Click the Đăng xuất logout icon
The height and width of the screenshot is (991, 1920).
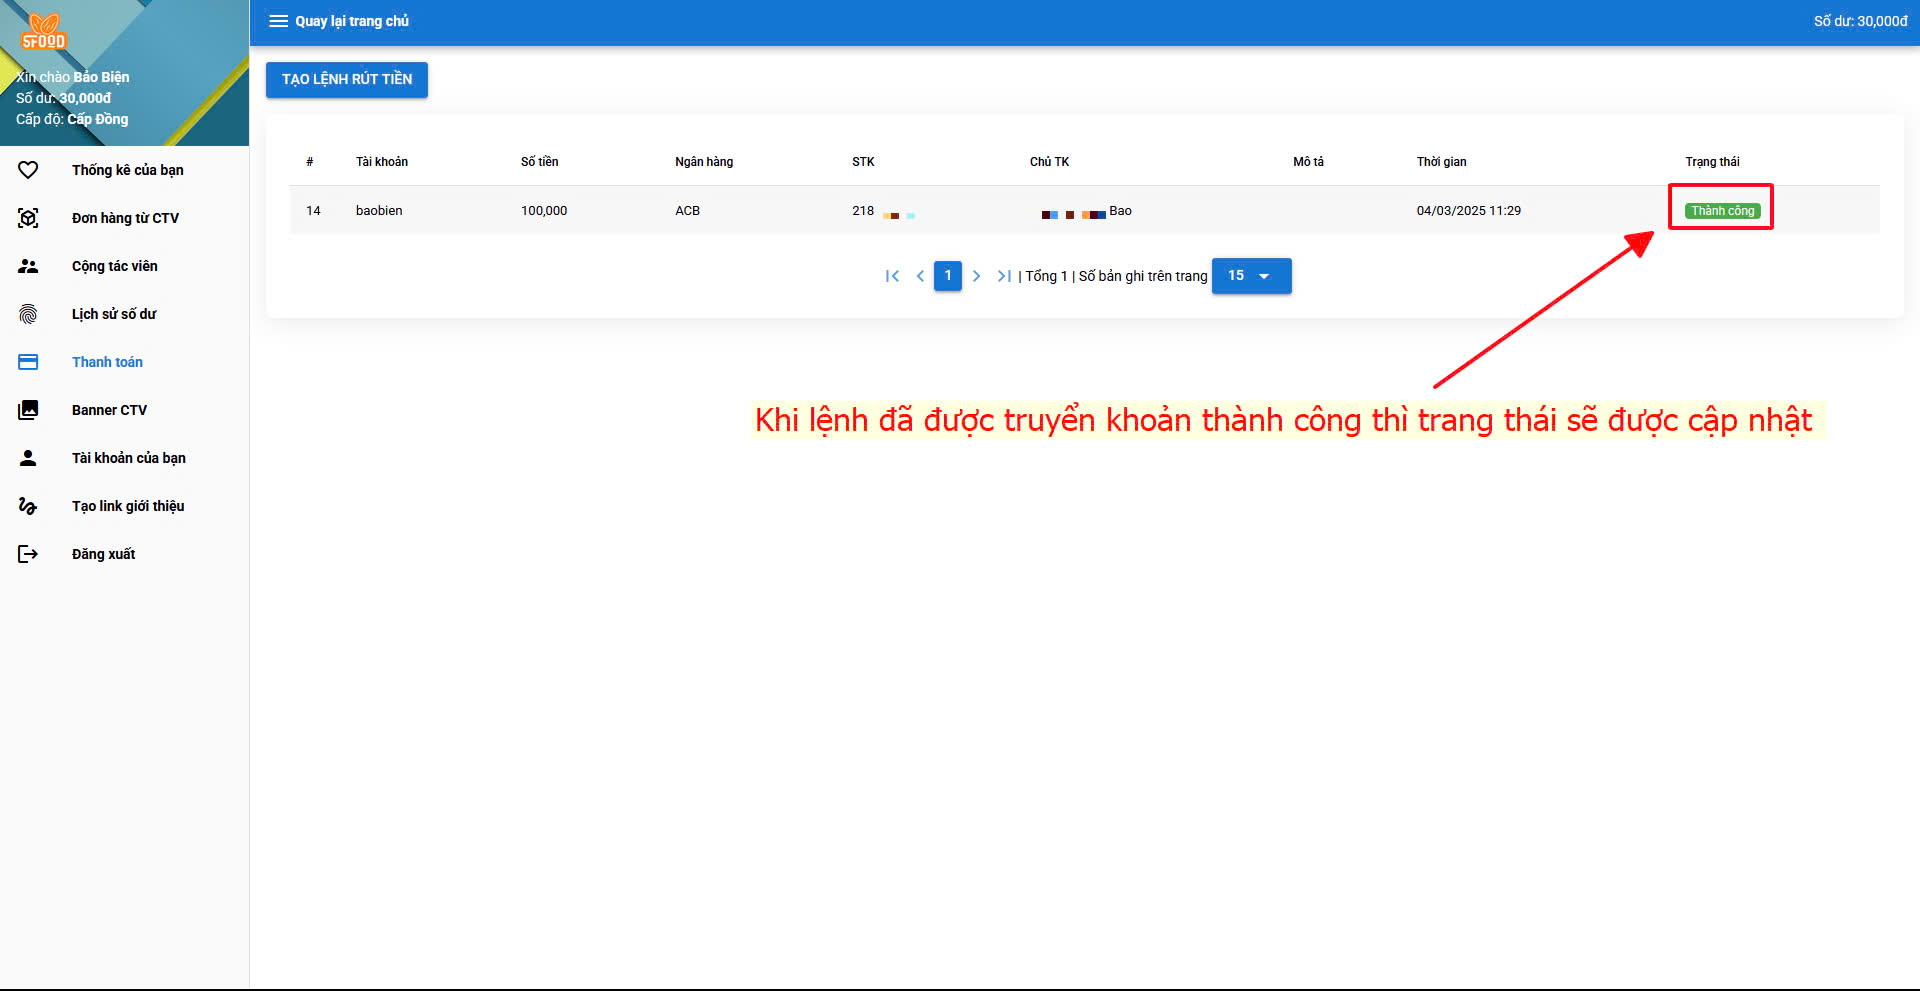[28, 554]
